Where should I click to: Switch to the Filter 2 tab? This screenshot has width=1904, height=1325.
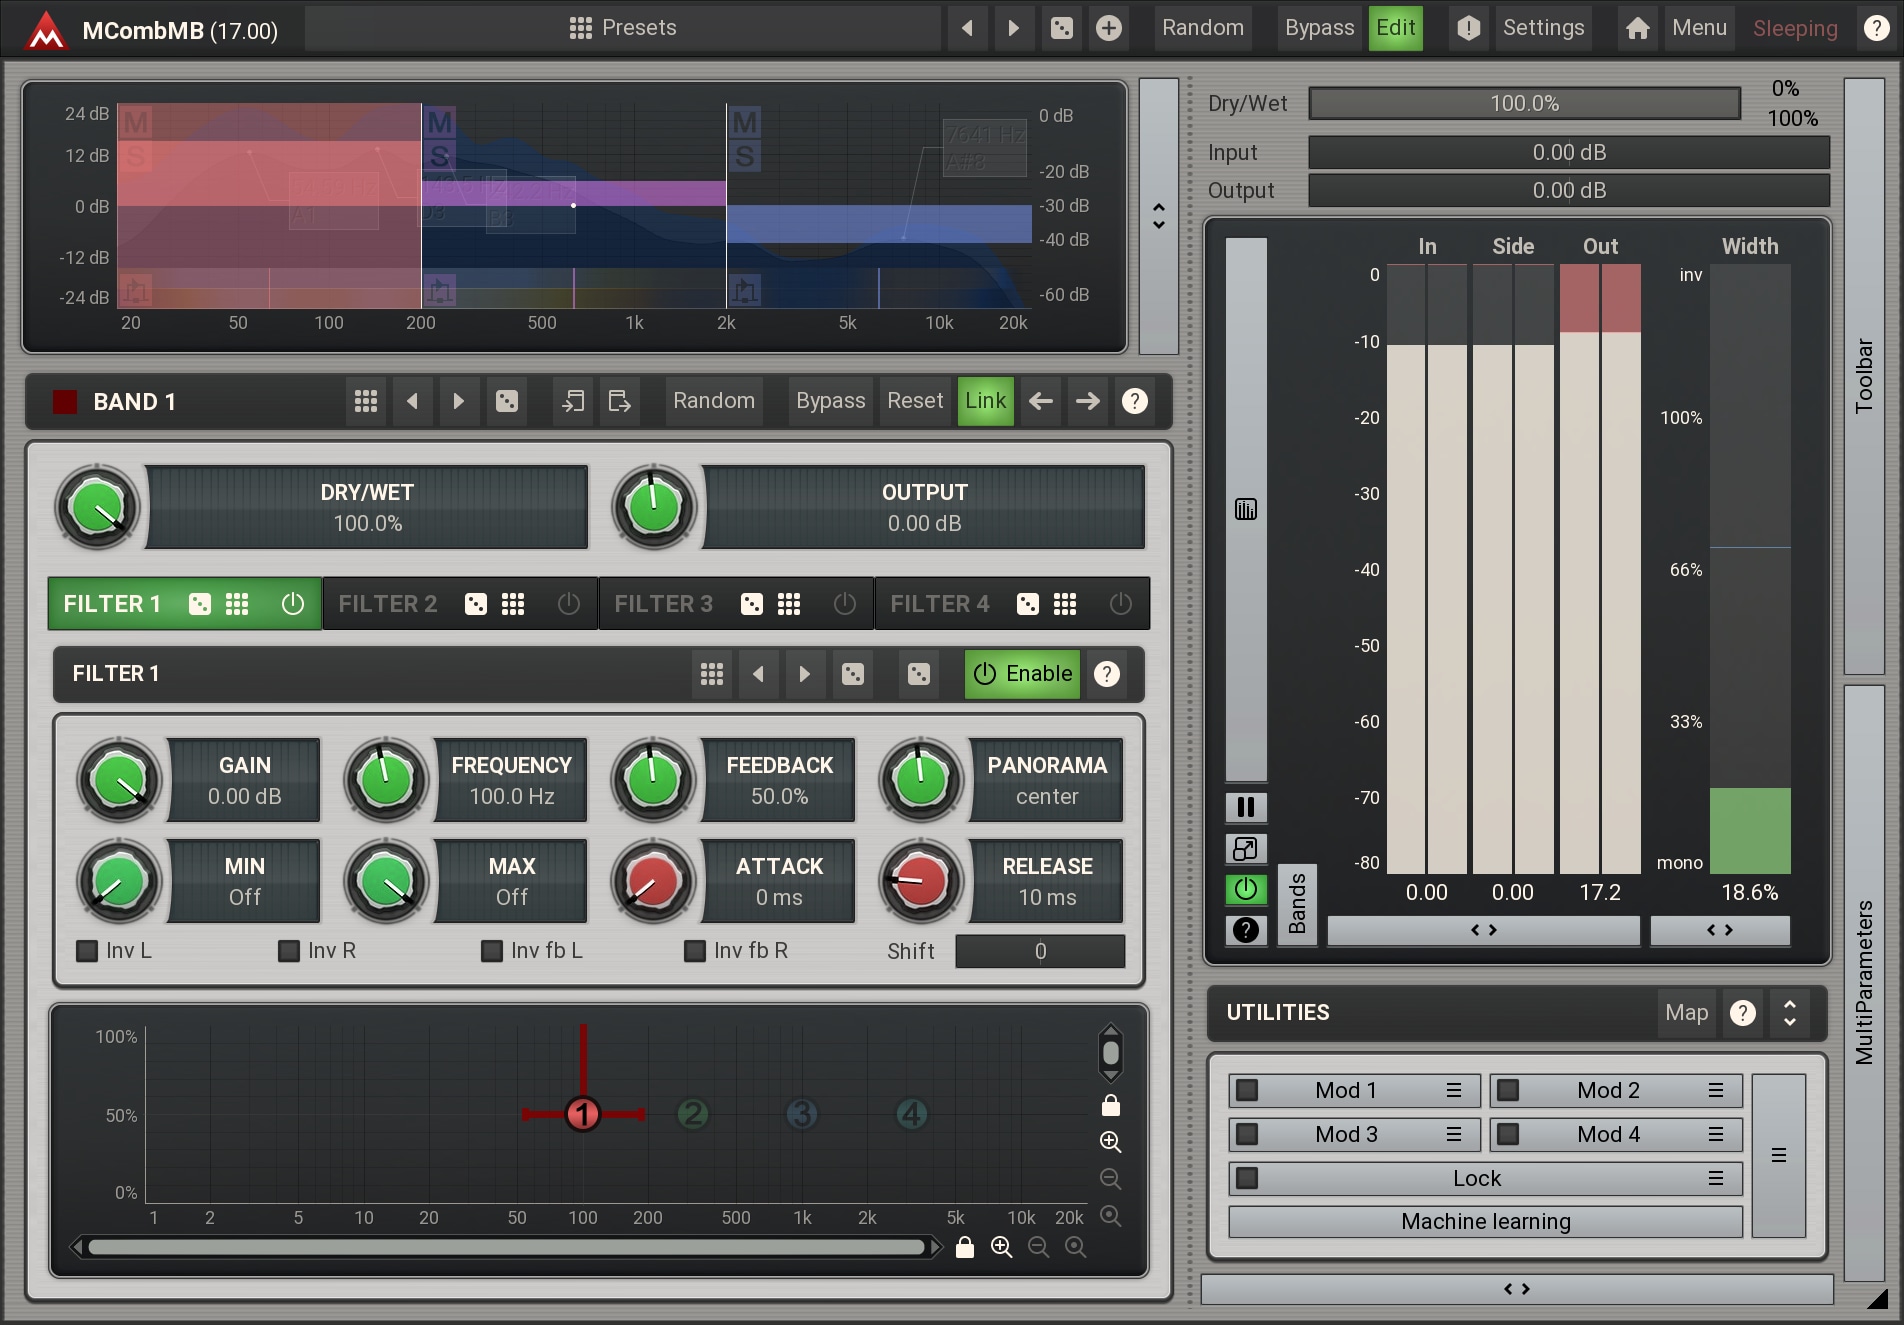point(388,604)
